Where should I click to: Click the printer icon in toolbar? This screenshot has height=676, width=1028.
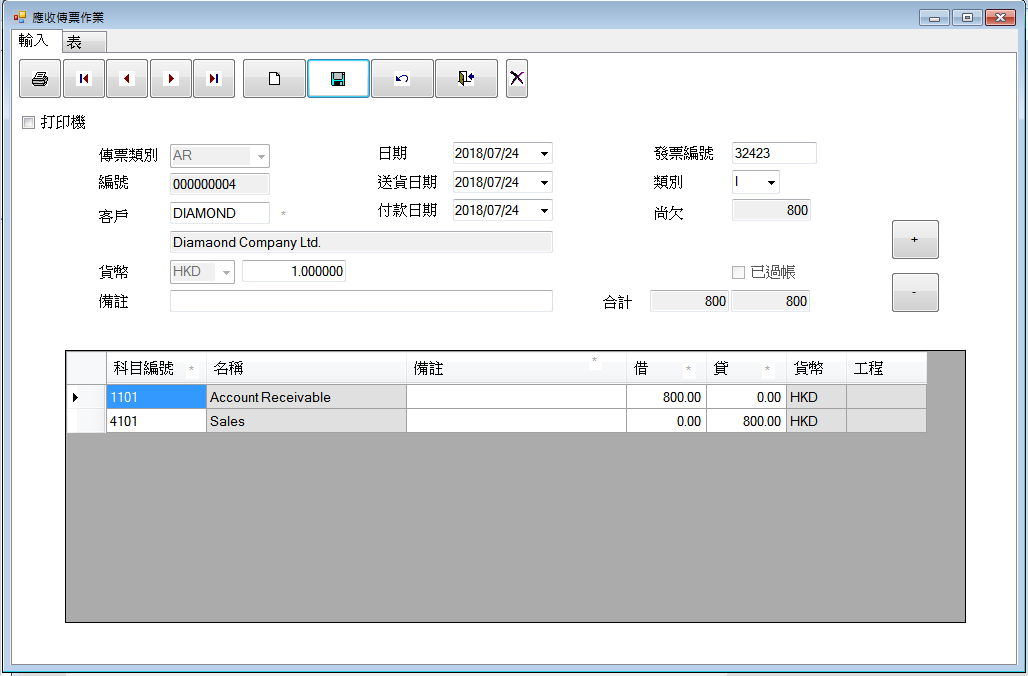point(40,79)
